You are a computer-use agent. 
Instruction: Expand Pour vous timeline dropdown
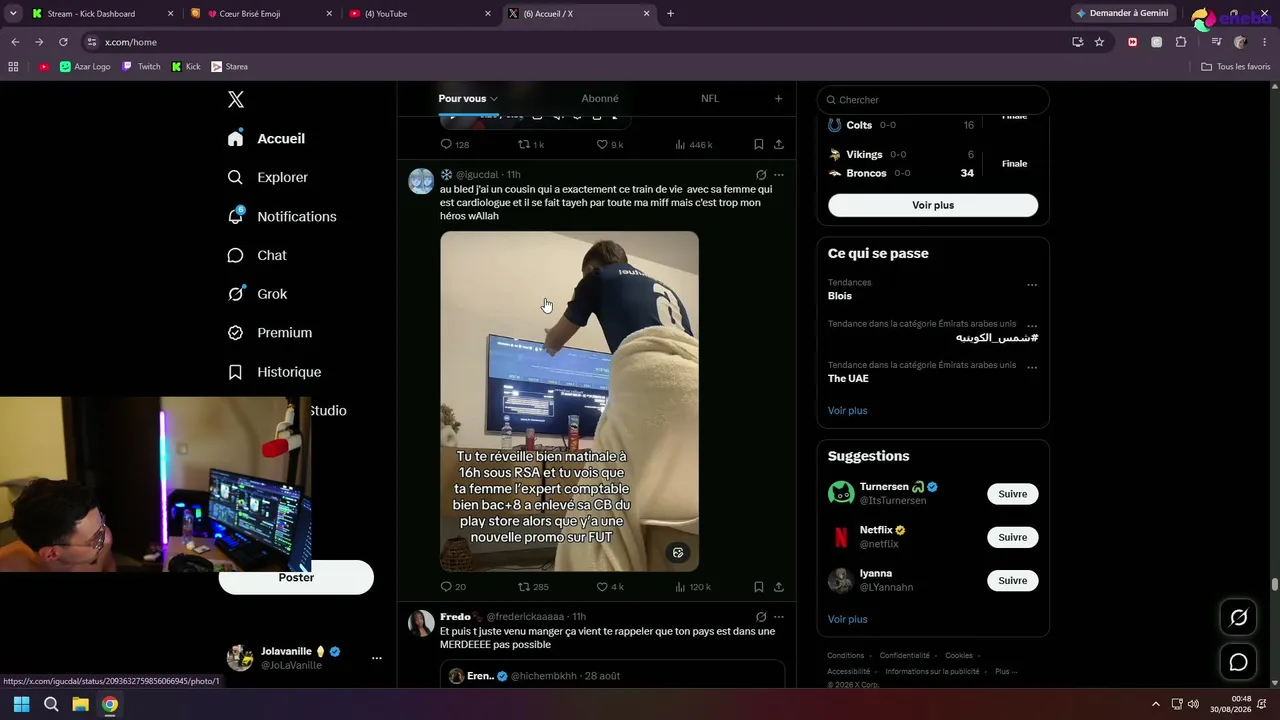point(467,99)
